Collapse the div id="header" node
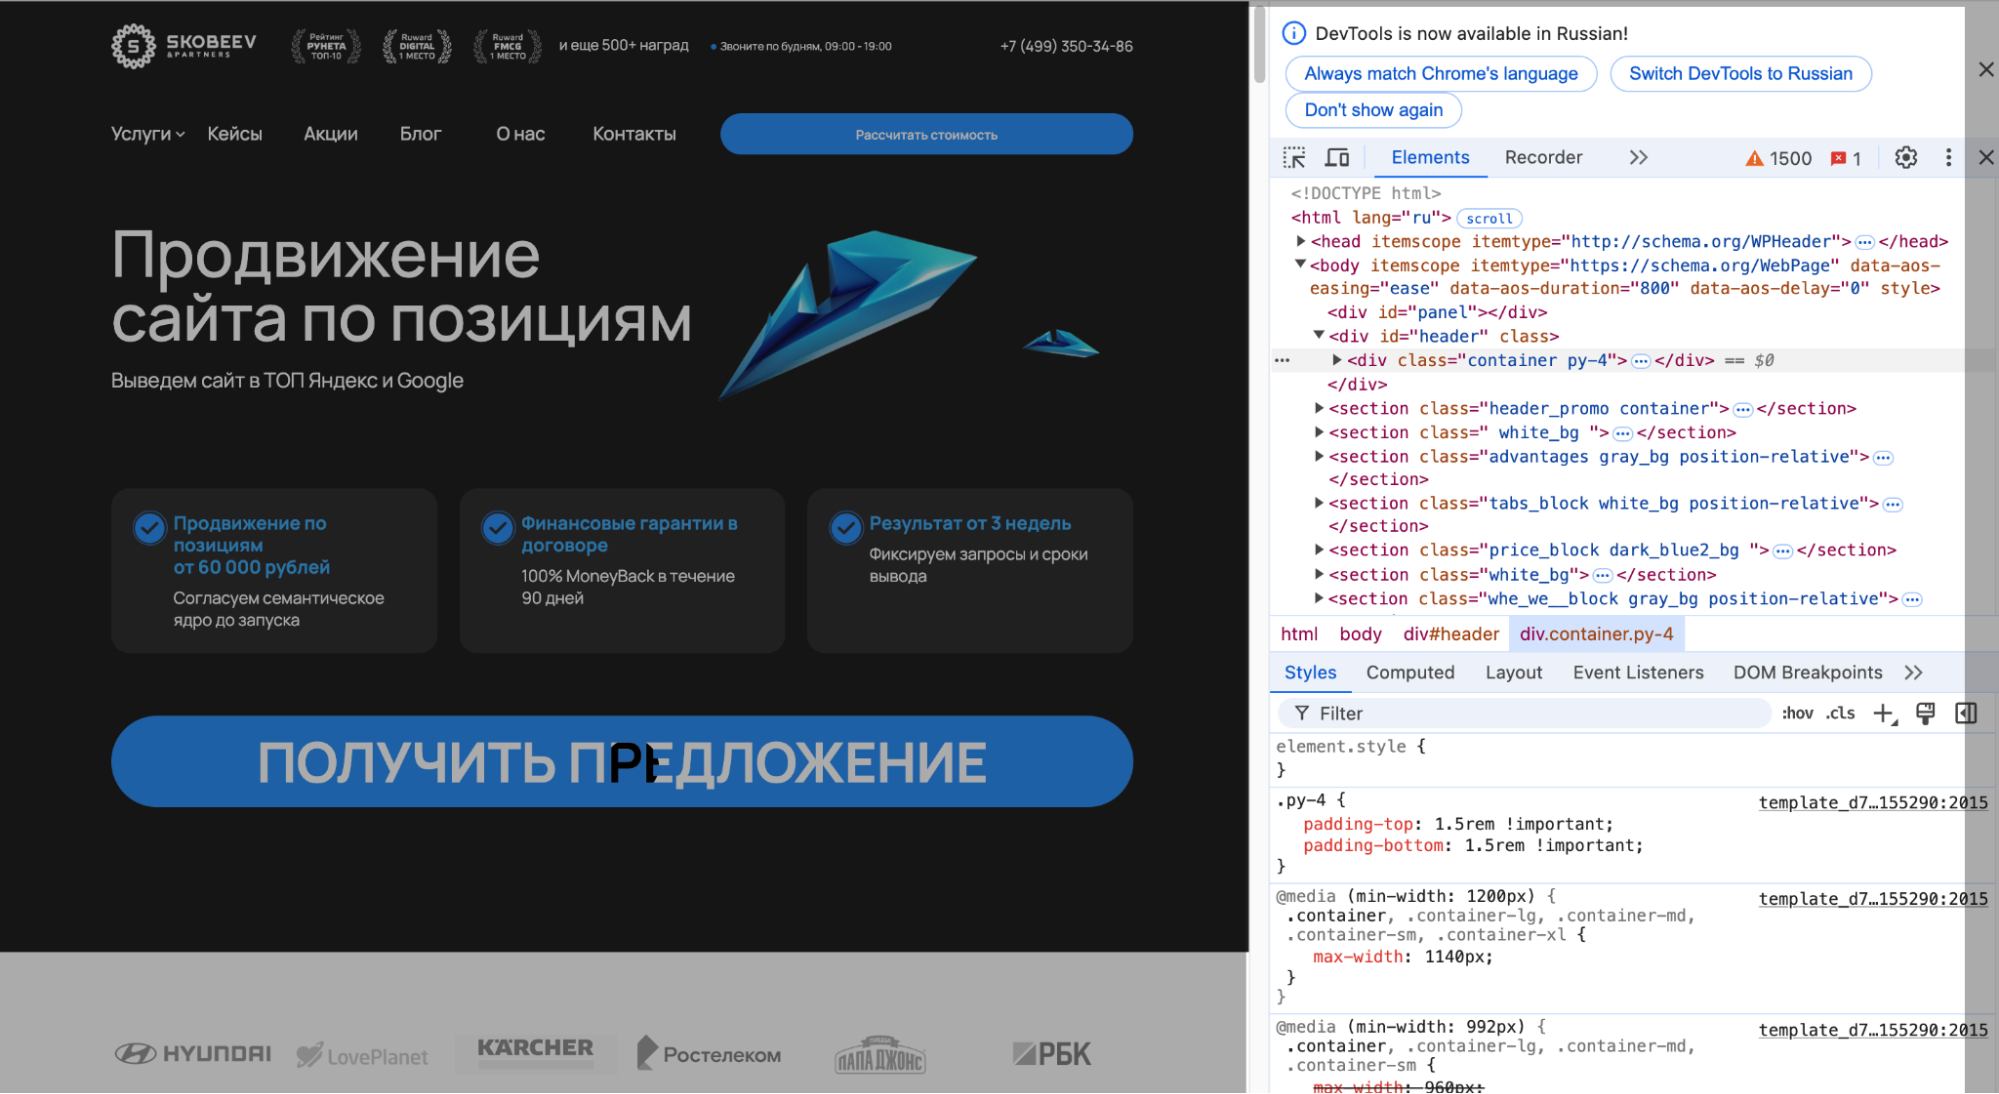The width and height of the screenshot is (1999, 1094). tap(1319, 336)
